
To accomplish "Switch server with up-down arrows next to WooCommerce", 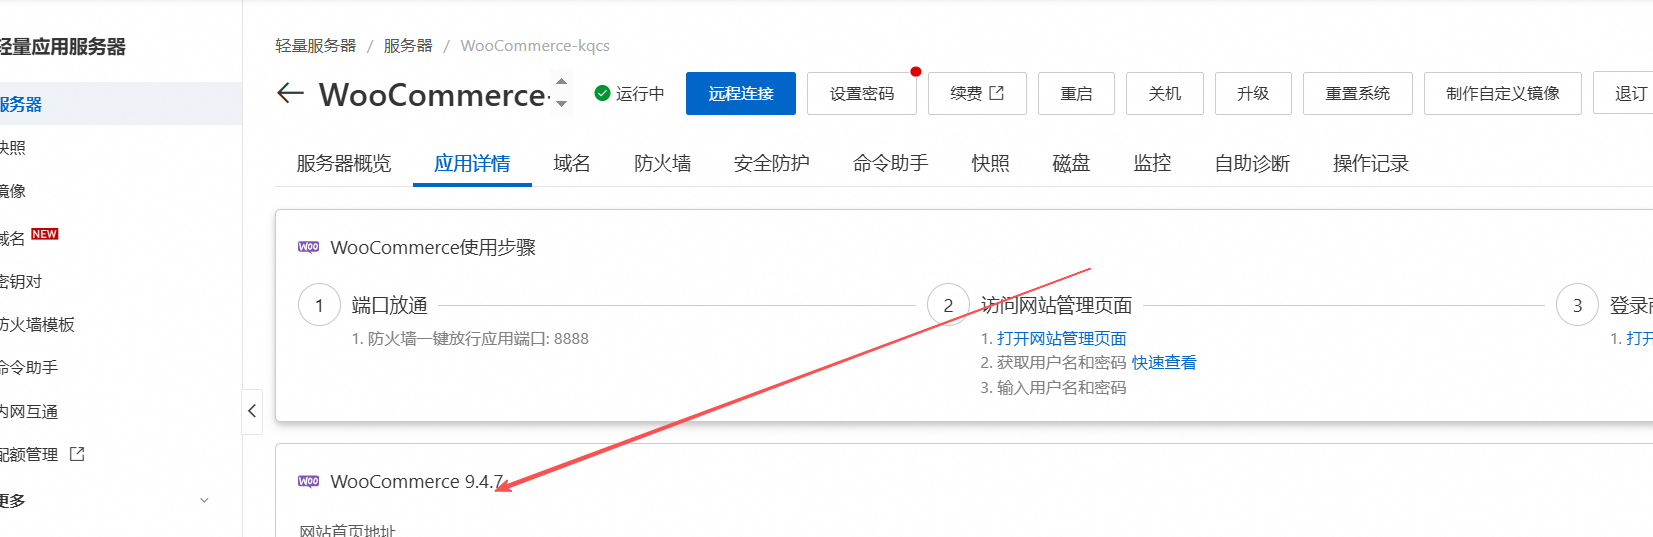I will (x=561, y=93).
